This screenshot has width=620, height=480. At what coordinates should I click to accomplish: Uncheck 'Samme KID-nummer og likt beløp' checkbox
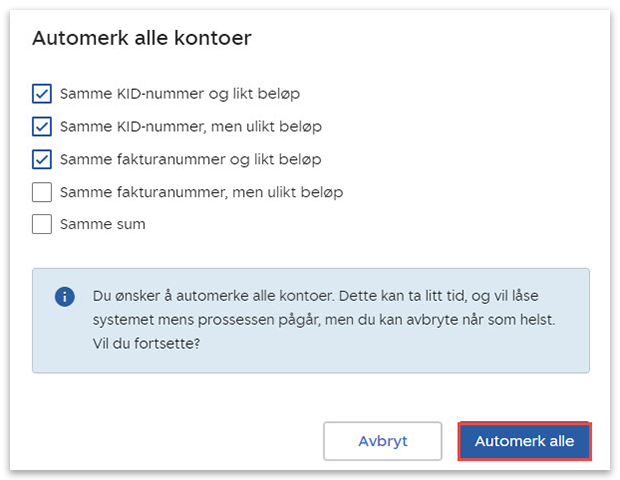[42, 94]
